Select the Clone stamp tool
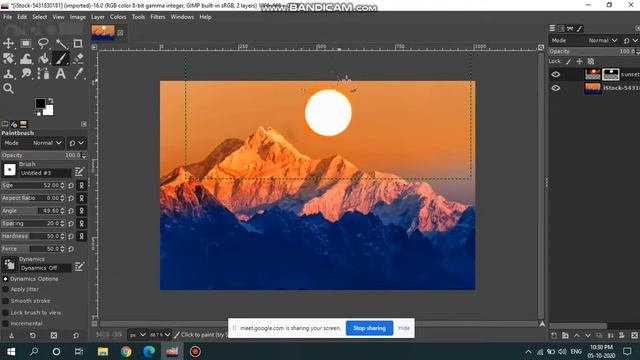This screenshot has width=640, height=360. [8, 74]
